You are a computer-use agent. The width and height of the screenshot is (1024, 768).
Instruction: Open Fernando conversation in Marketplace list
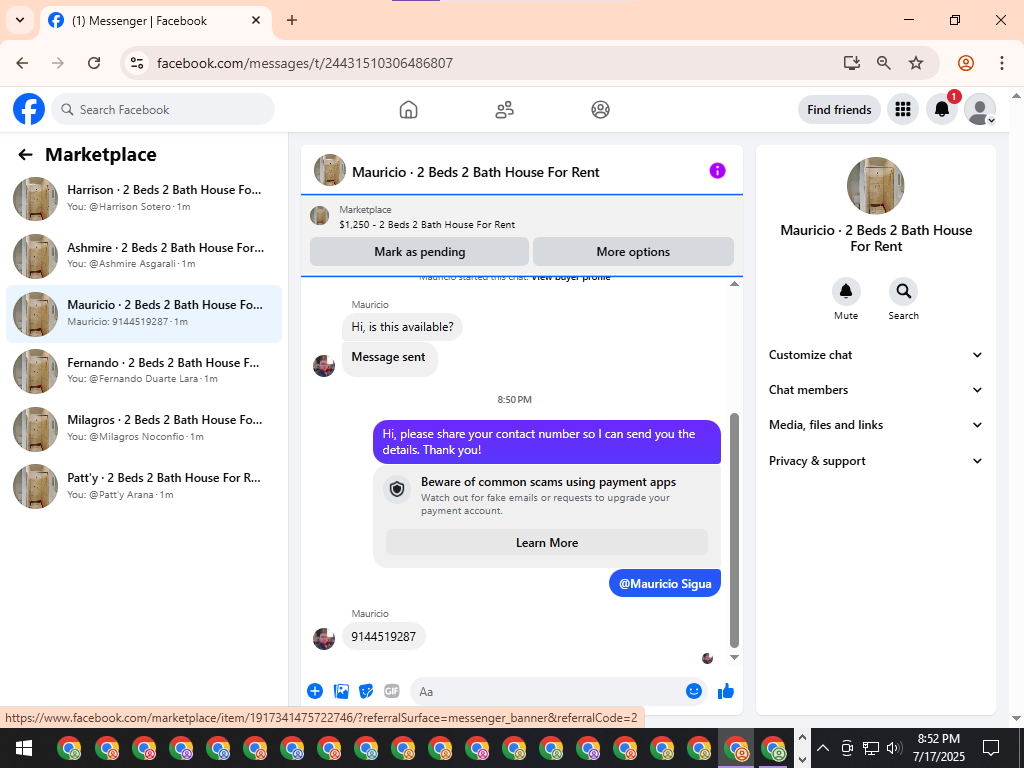pyautogui.click(x=144, y=371)
